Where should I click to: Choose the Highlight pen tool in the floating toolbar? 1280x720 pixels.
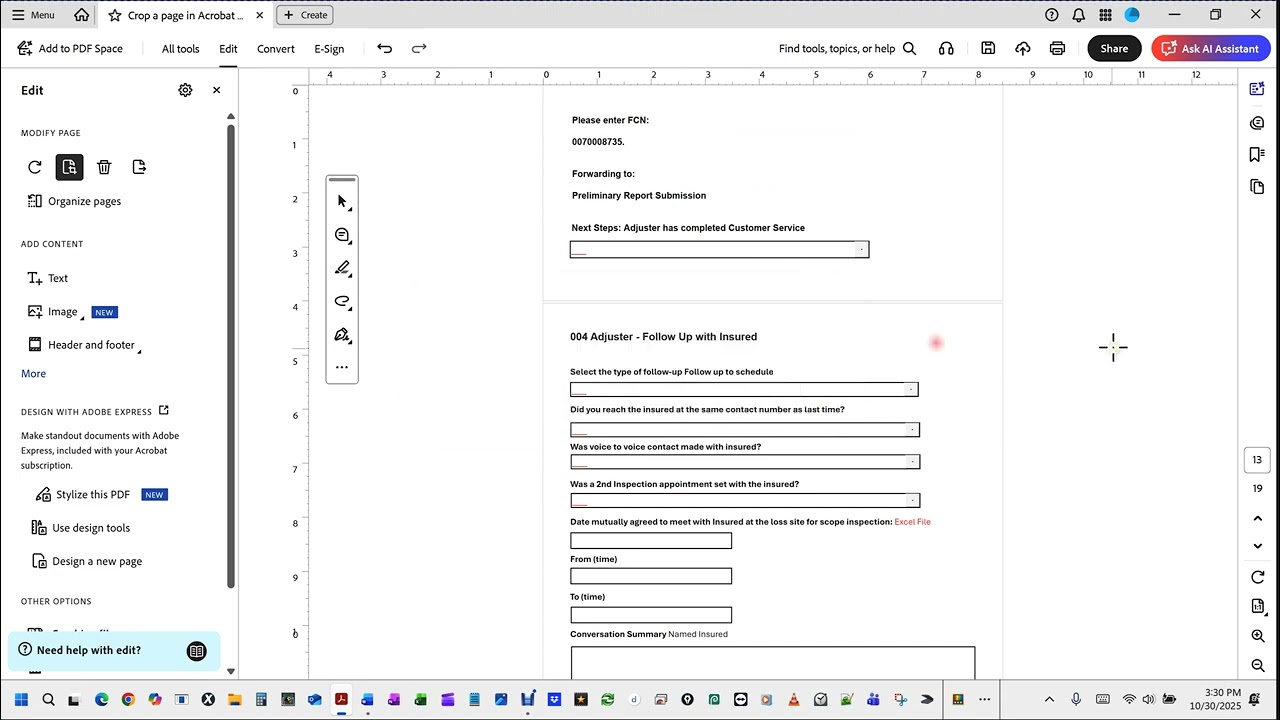342,268
